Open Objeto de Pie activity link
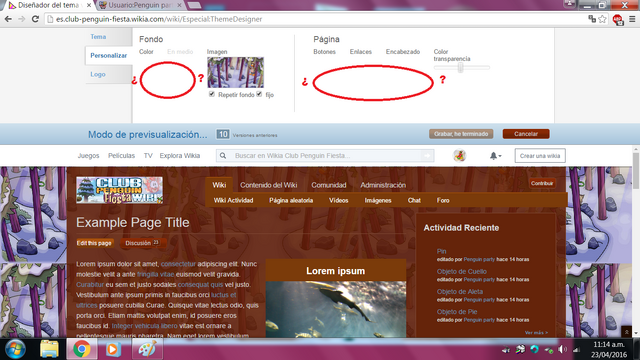The height and width of the screenshot is (360, 640). point(457,311)
